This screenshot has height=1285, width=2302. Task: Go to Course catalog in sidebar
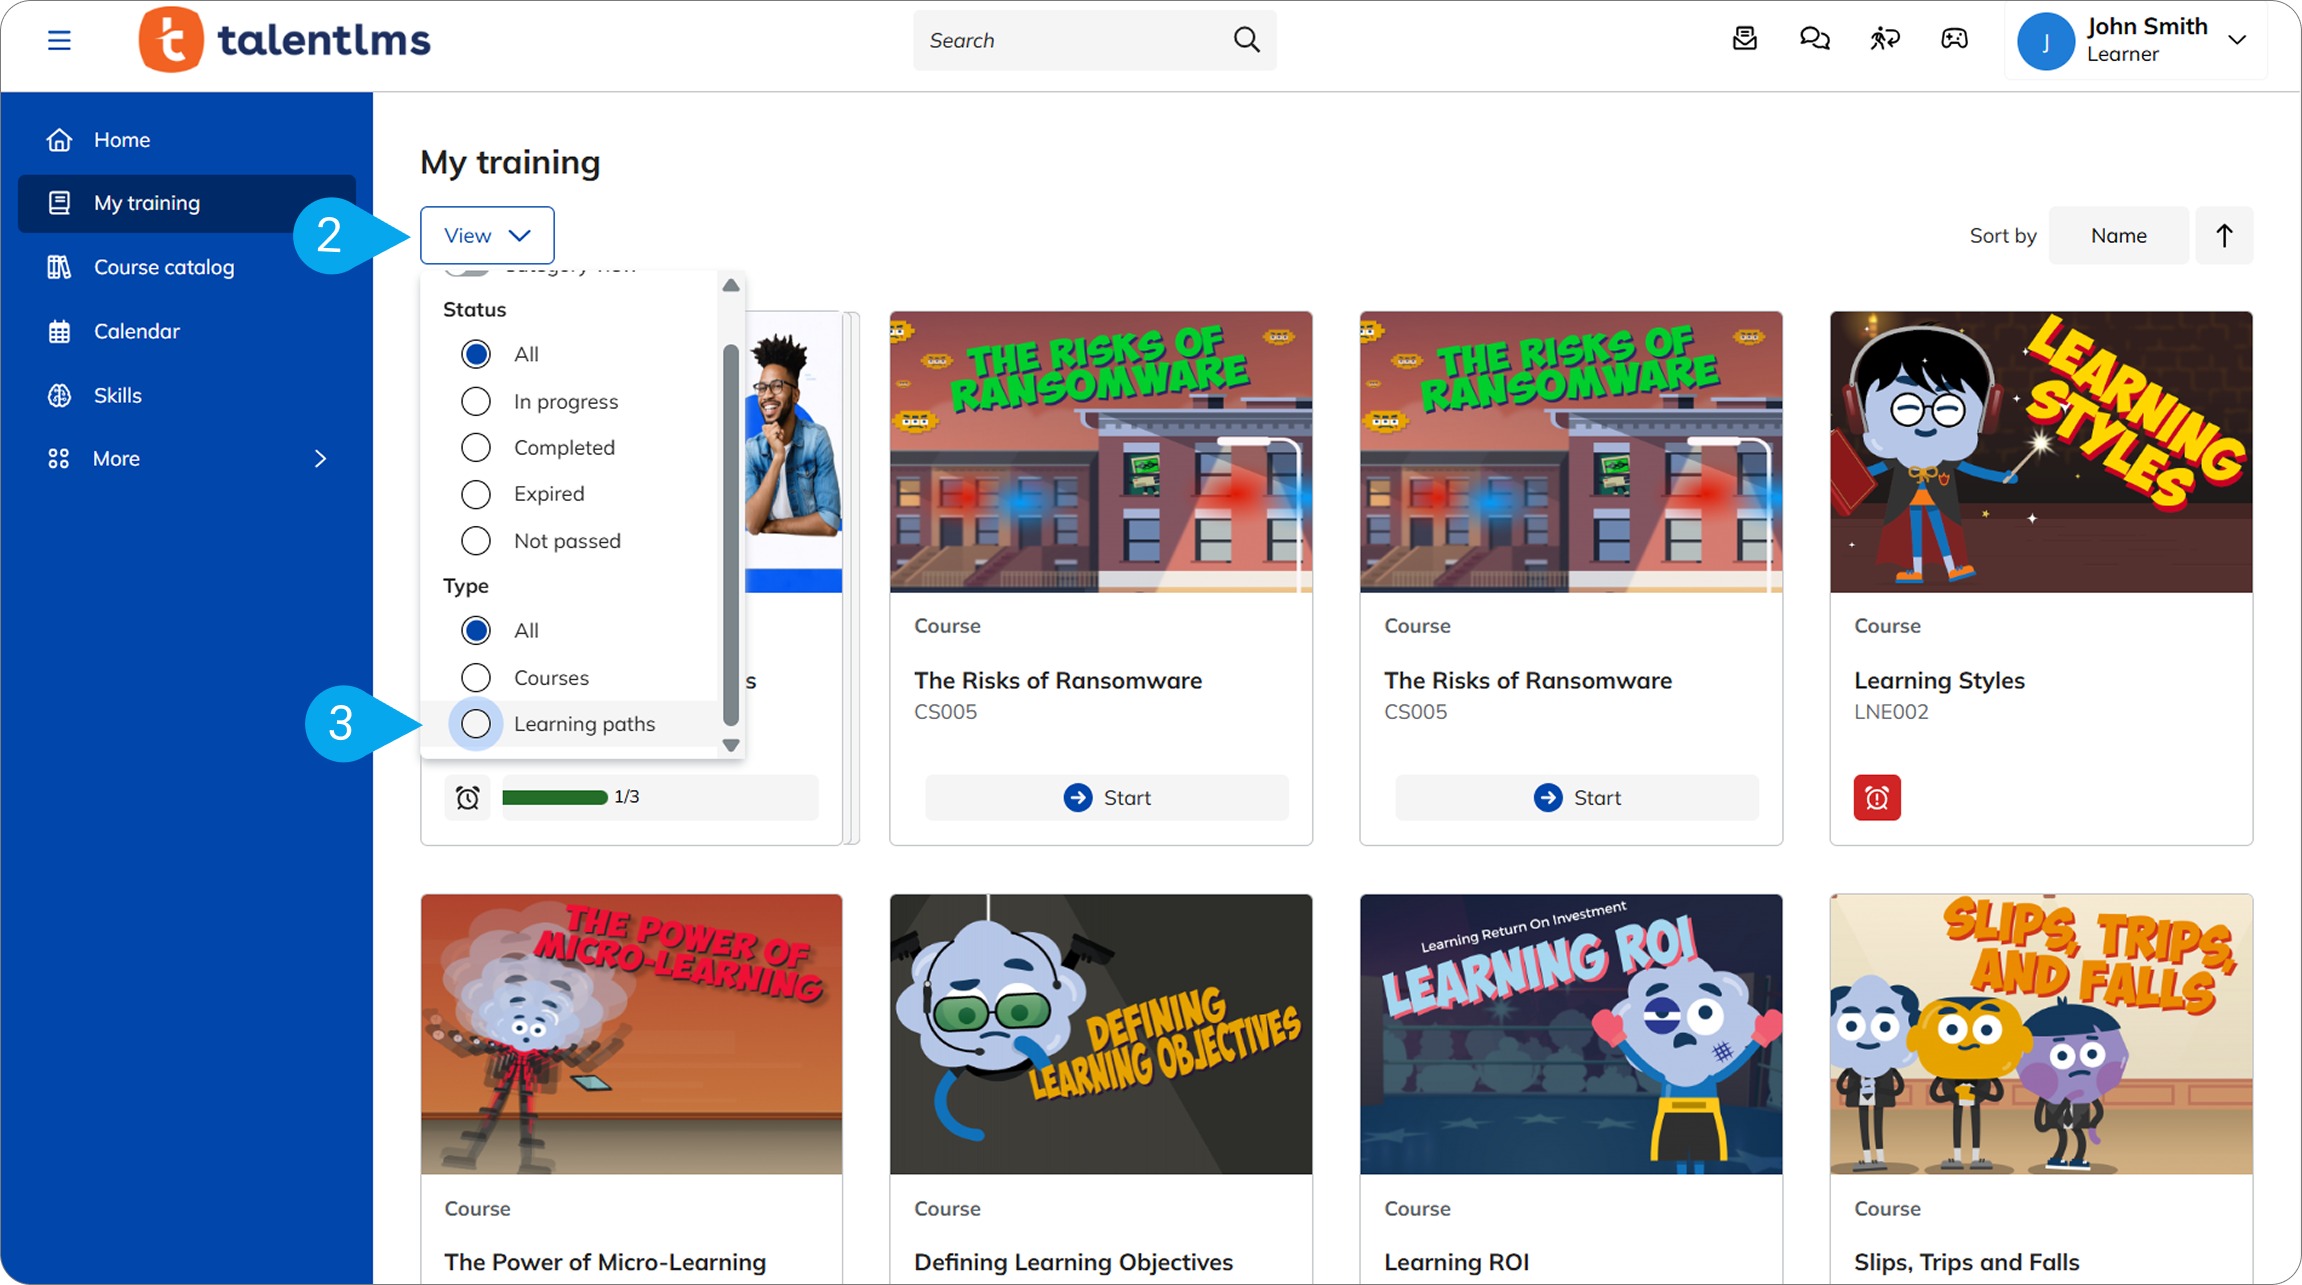tap(164, 267)
